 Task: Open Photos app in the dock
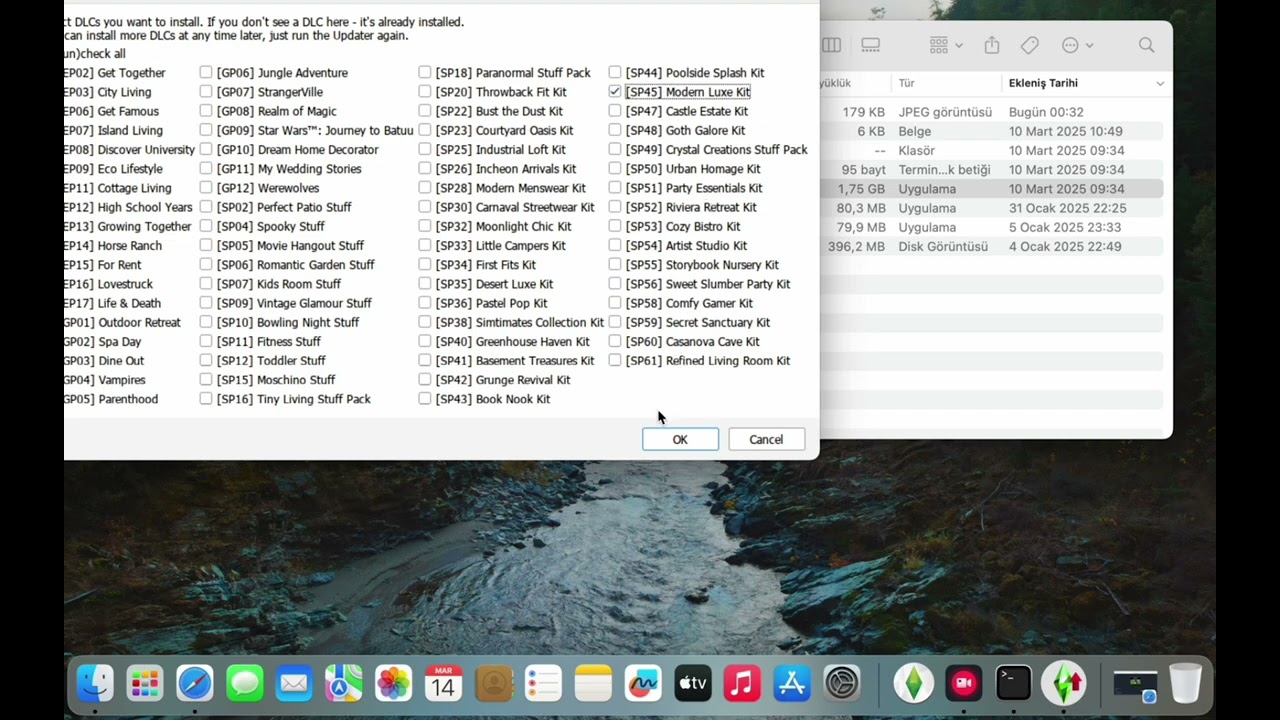tap(394, 684)
